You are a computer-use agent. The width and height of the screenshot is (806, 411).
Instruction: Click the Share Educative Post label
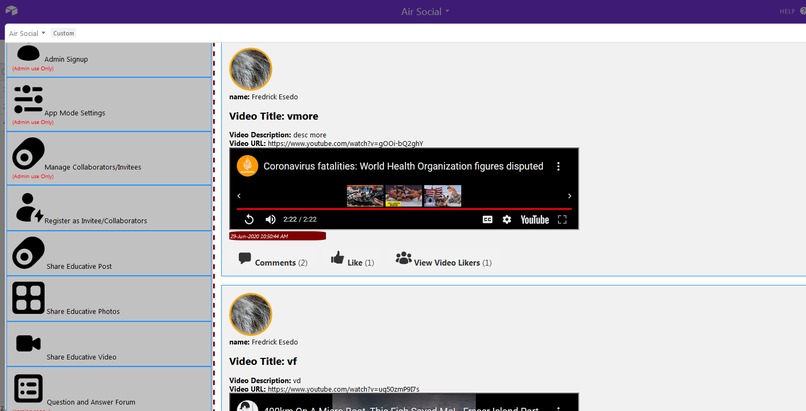(x=79, y=266)
